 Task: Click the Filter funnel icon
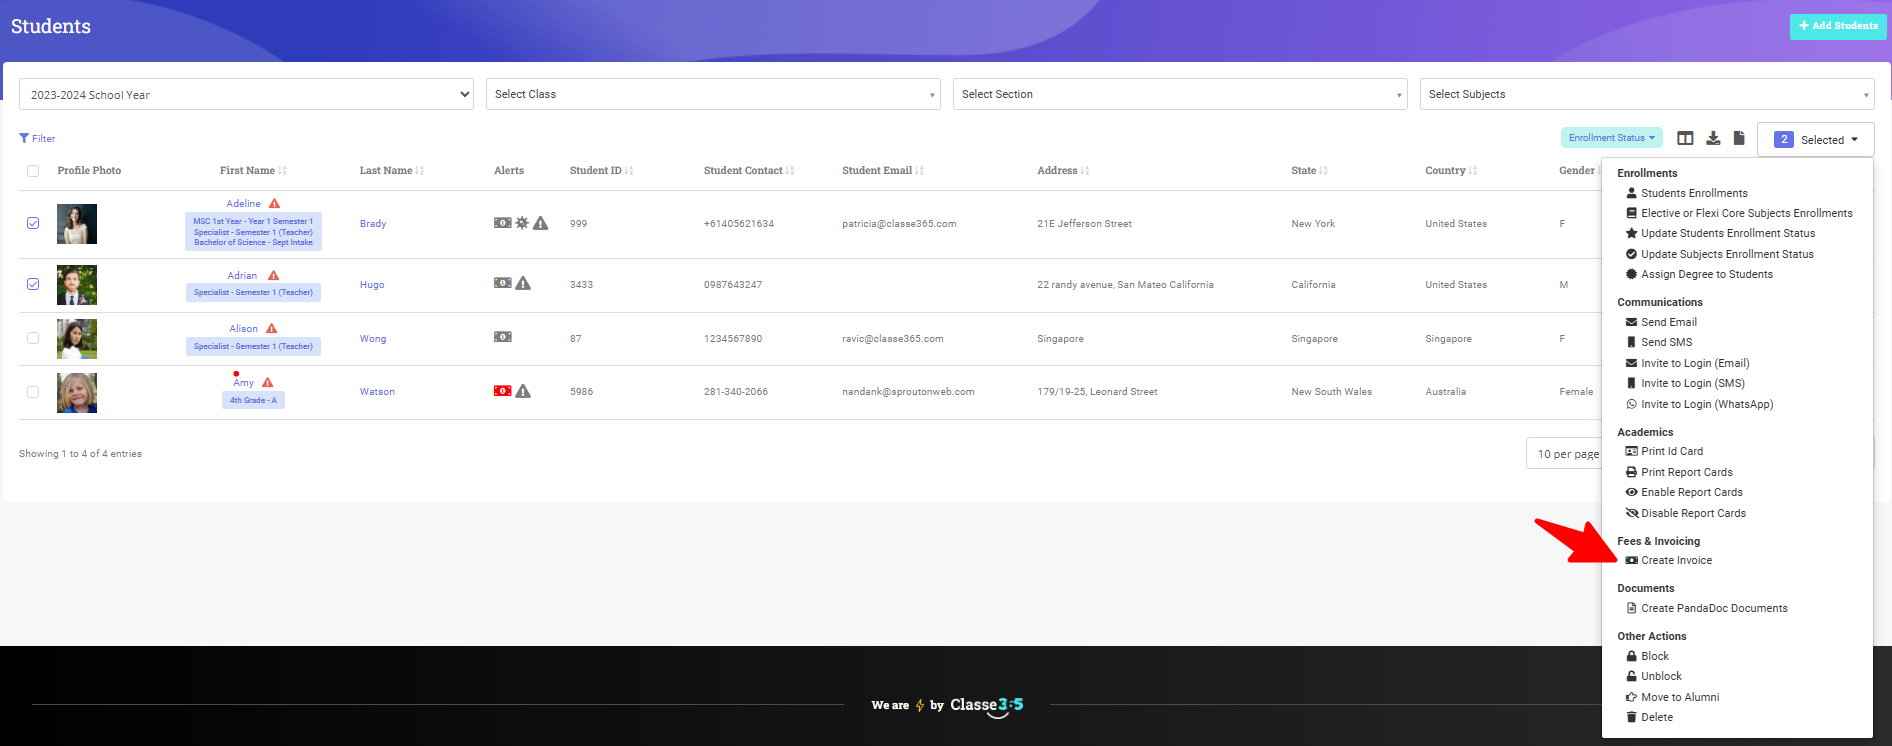pyautogui.click(x=24, y=139)
